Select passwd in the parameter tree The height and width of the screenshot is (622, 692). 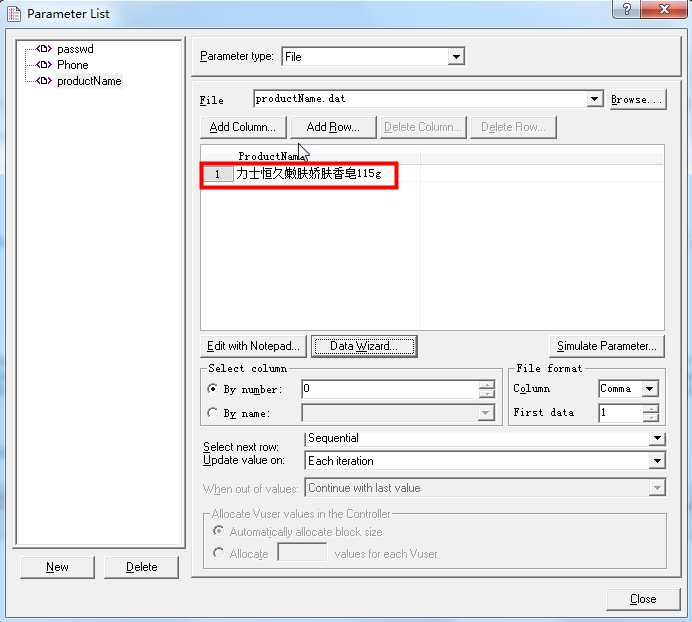click(75, 49)
